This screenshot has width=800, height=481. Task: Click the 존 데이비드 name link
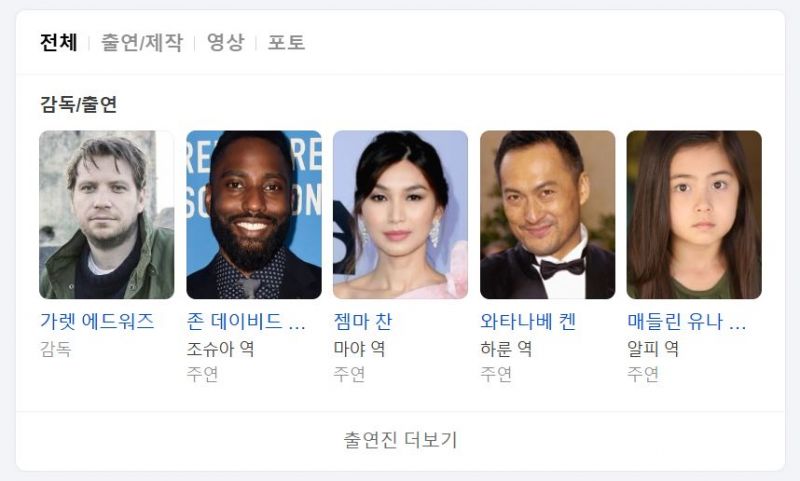coord(246,321)
